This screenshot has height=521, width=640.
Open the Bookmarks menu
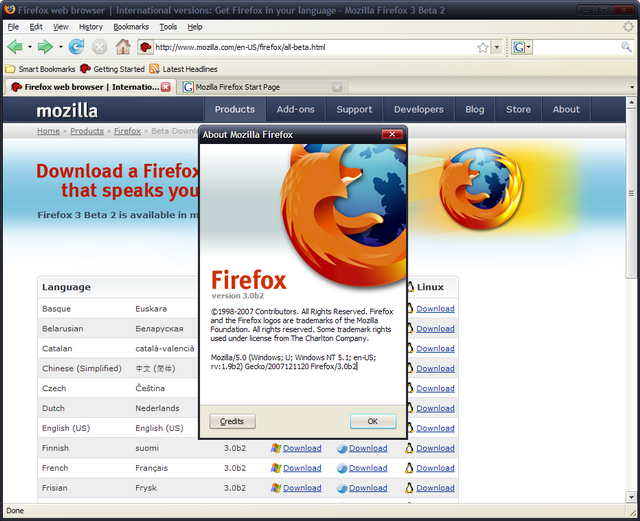coord(131,27)
